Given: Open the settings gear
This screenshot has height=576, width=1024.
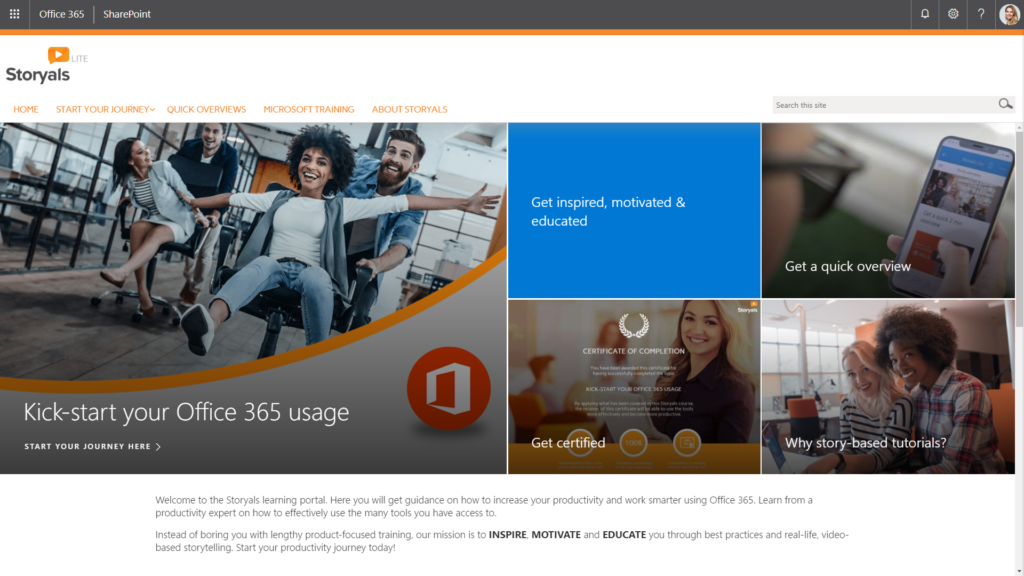Looking at the screenshot, I should tap(953, 14).
